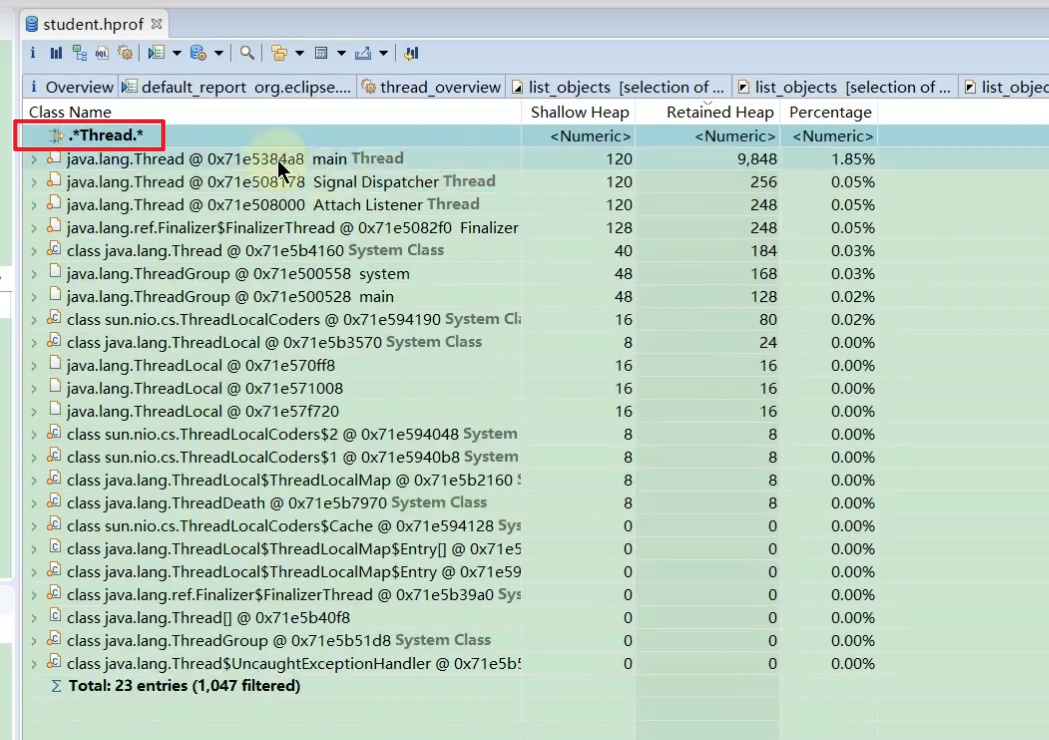Expand the ThreadGroup system row
Viewport: 1049px width, 740px height.
pos(33,274)
